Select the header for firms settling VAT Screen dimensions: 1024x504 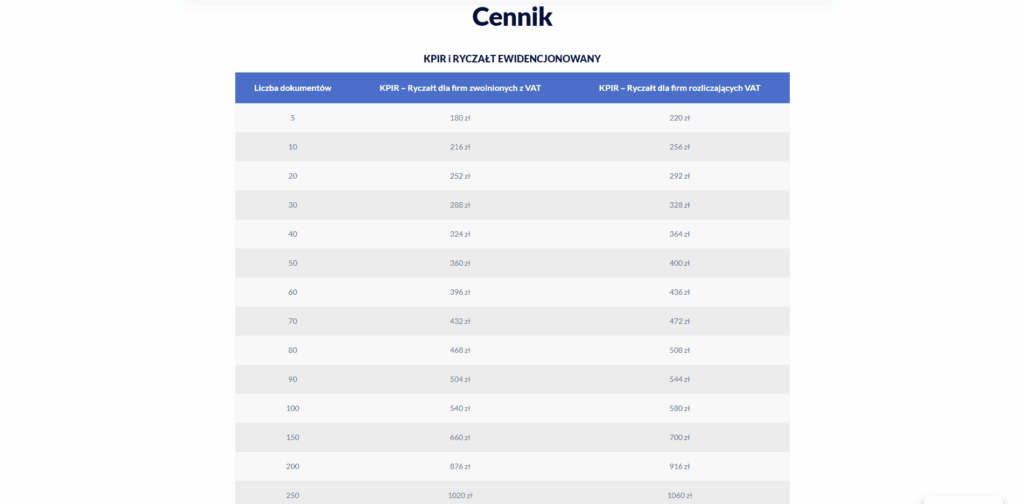tap(679, 88)
